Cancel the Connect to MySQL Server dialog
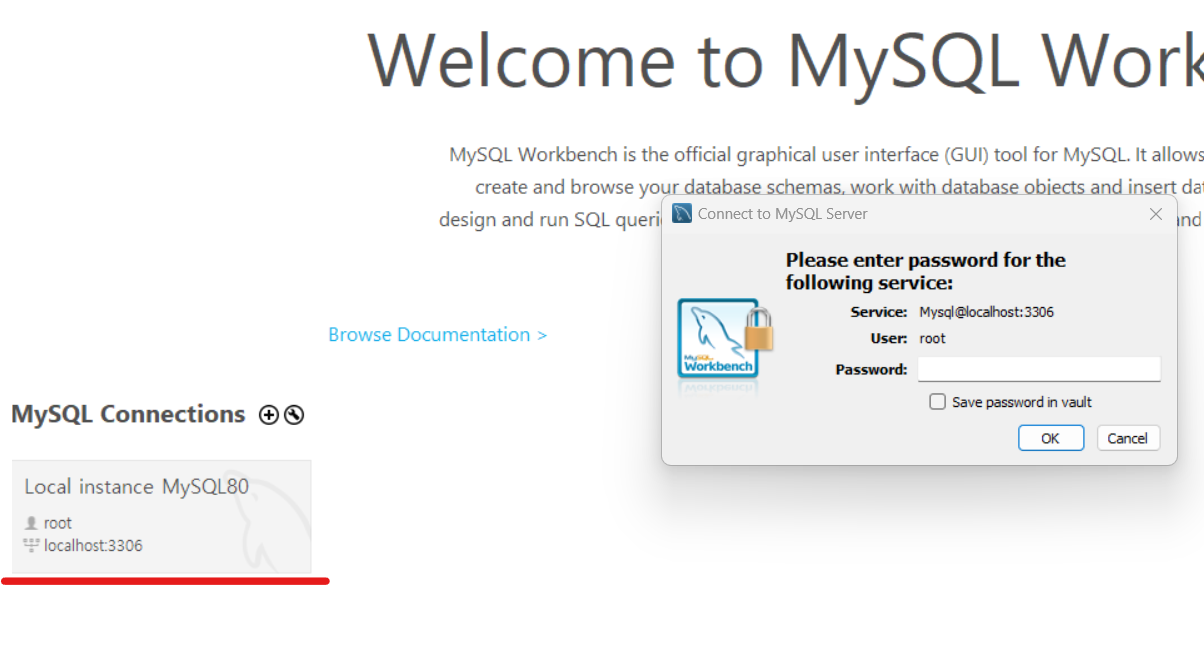This screenshot has height=653, width=1204. point(1128,438)
